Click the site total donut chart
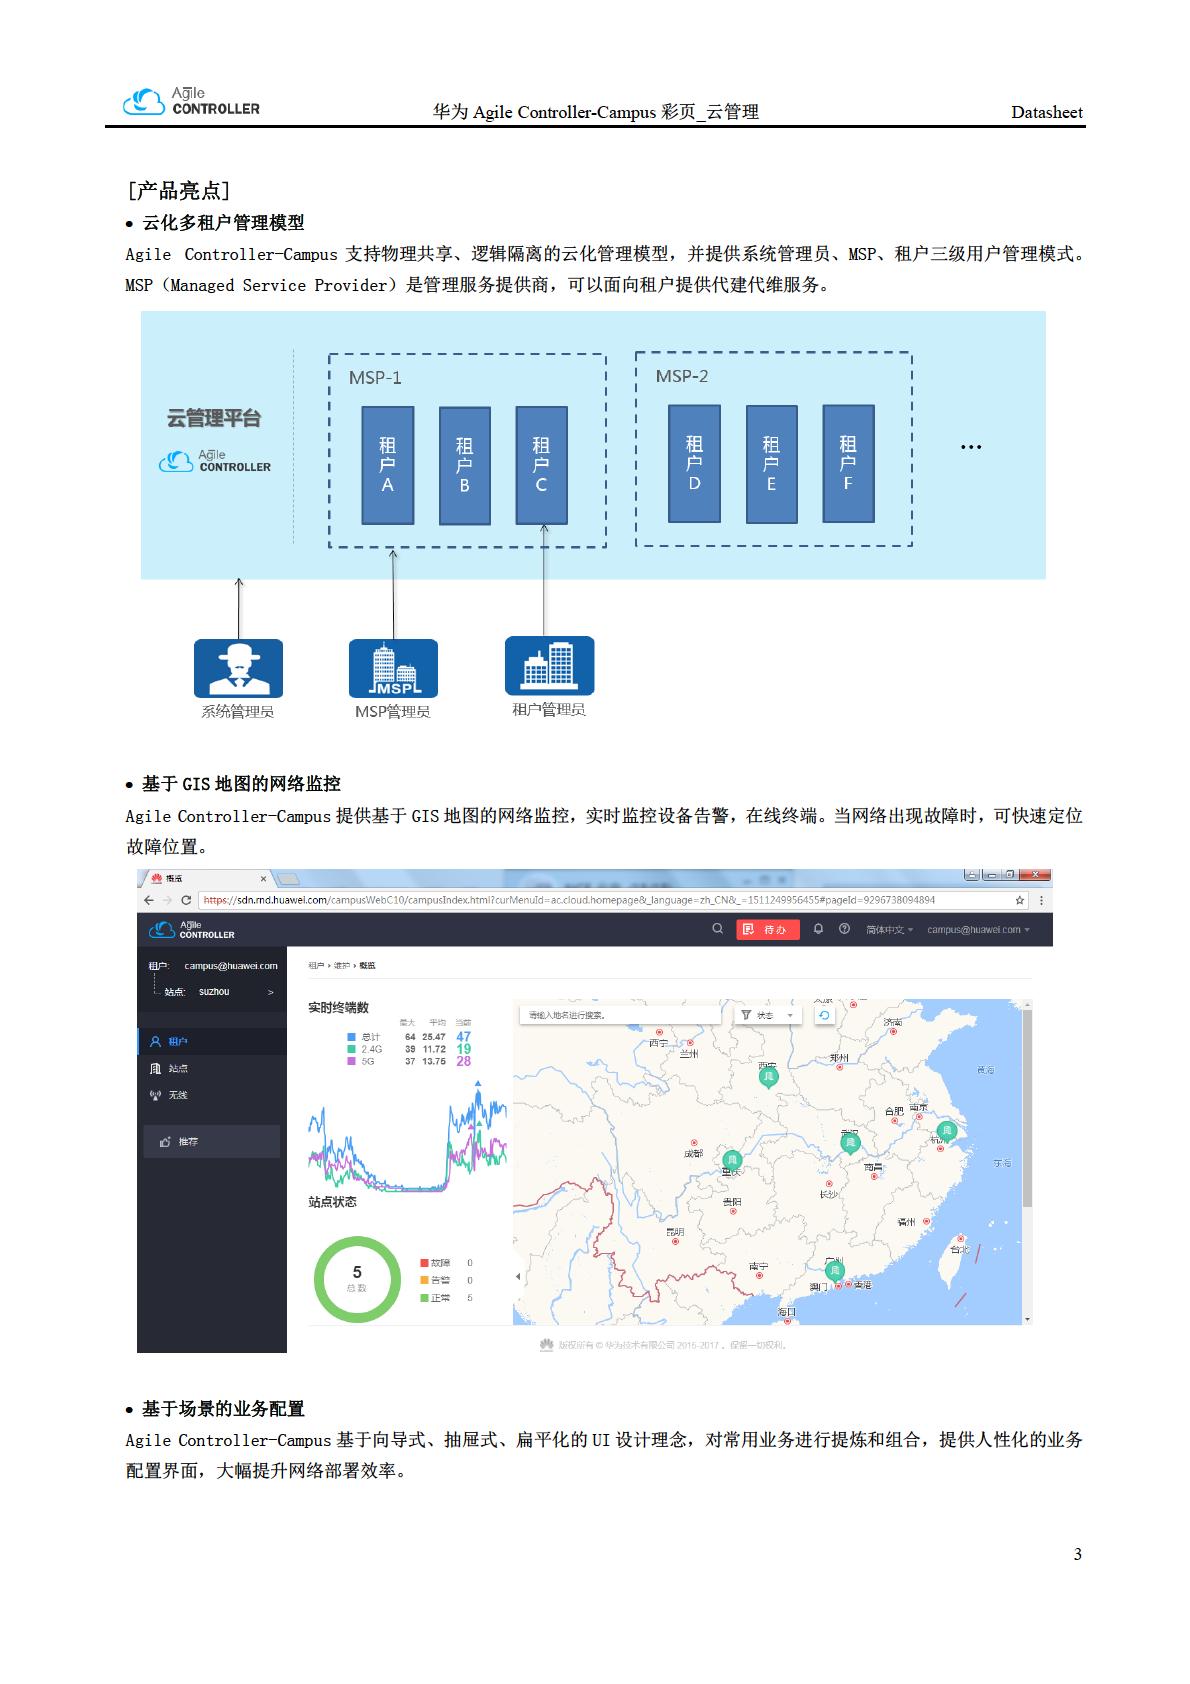Screen dimensions: 1190x1684 357,1279
